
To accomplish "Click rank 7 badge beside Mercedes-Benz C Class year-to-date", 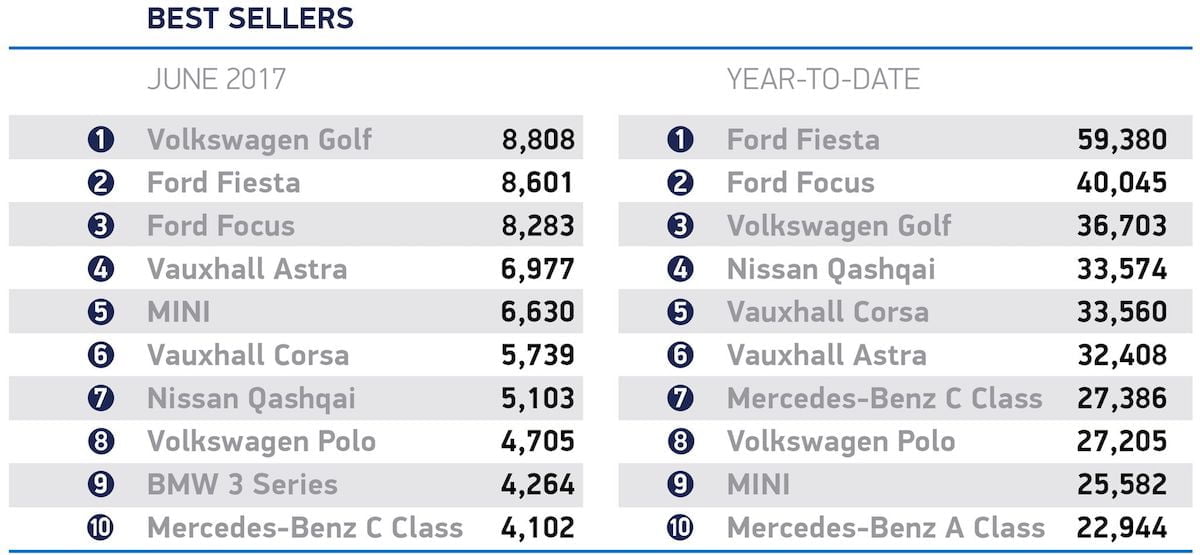I will tap(680, 398).
